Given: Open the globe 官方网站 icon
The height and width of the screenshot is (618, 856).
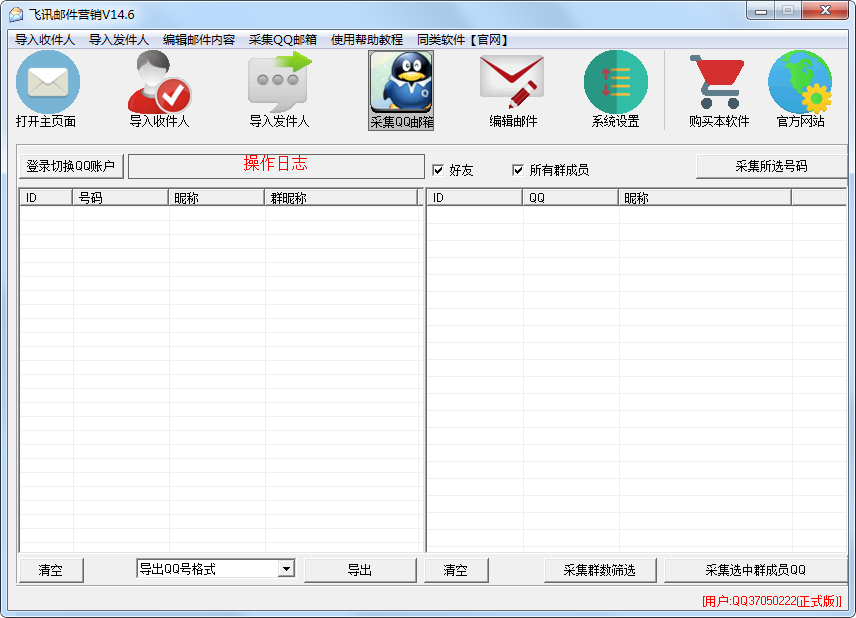Looking at the screenshot, I should click(800, 83).
